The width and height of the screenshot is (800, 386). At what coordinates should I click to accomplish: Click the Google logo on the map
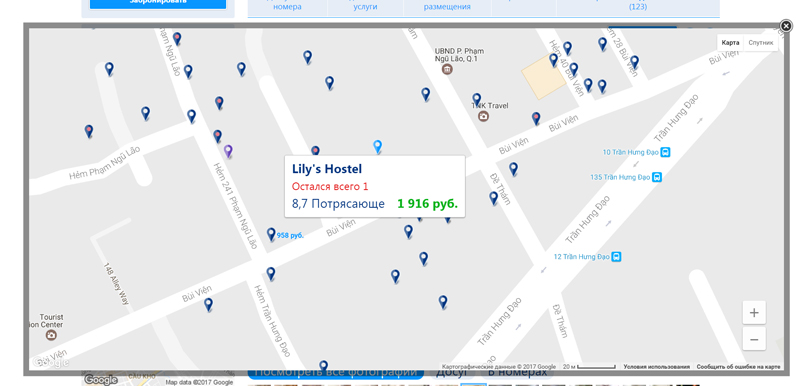(x=51, y=362)
